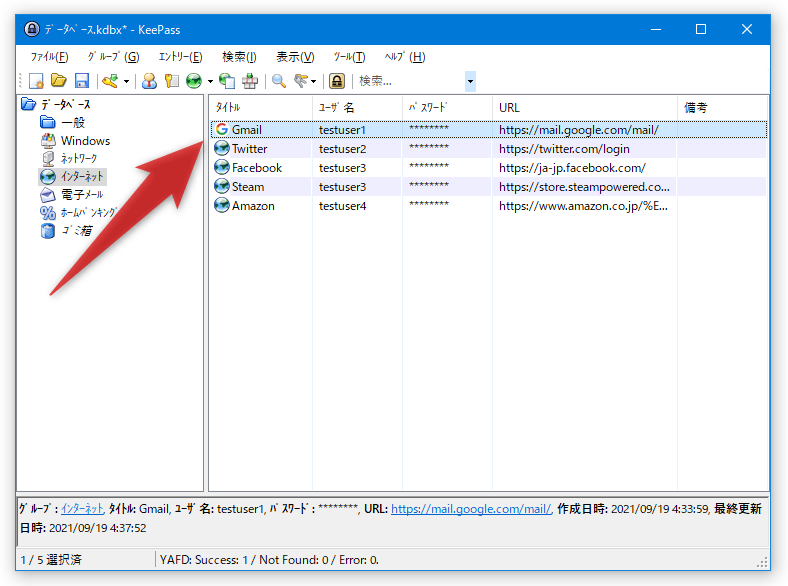Image resolution: width=788 pixels, height=586 pixels.
Task: Select the ホームバンキング group
Action: pyautogui.click(x=88, y=213)
